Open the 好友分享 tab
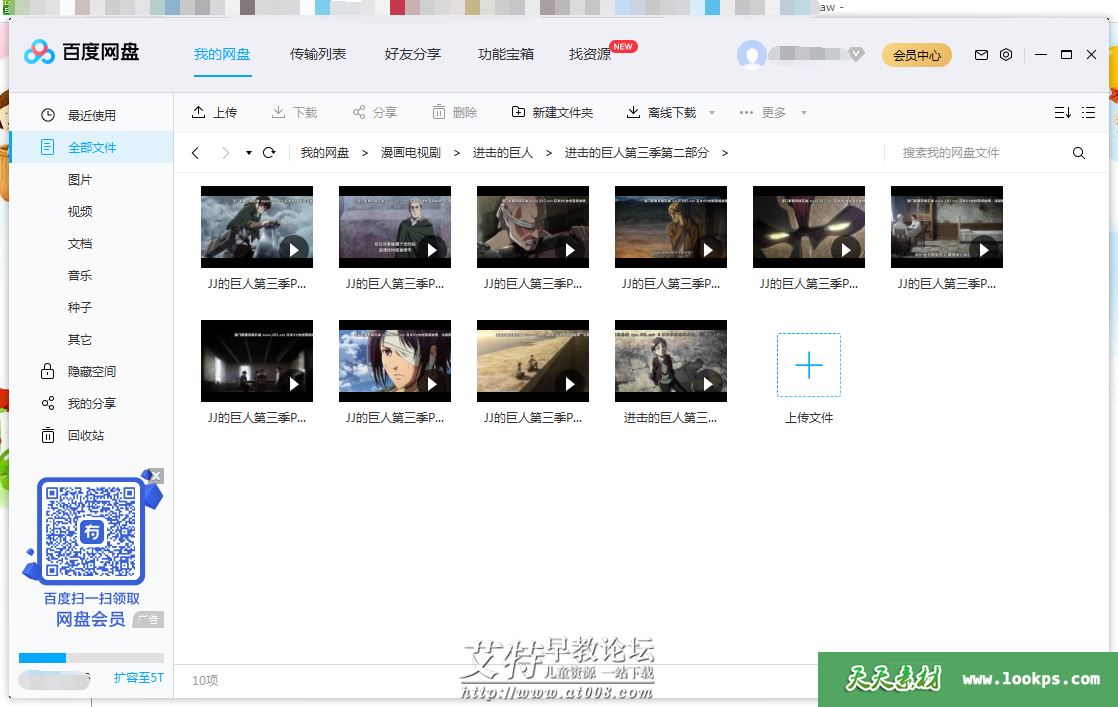 412,54
